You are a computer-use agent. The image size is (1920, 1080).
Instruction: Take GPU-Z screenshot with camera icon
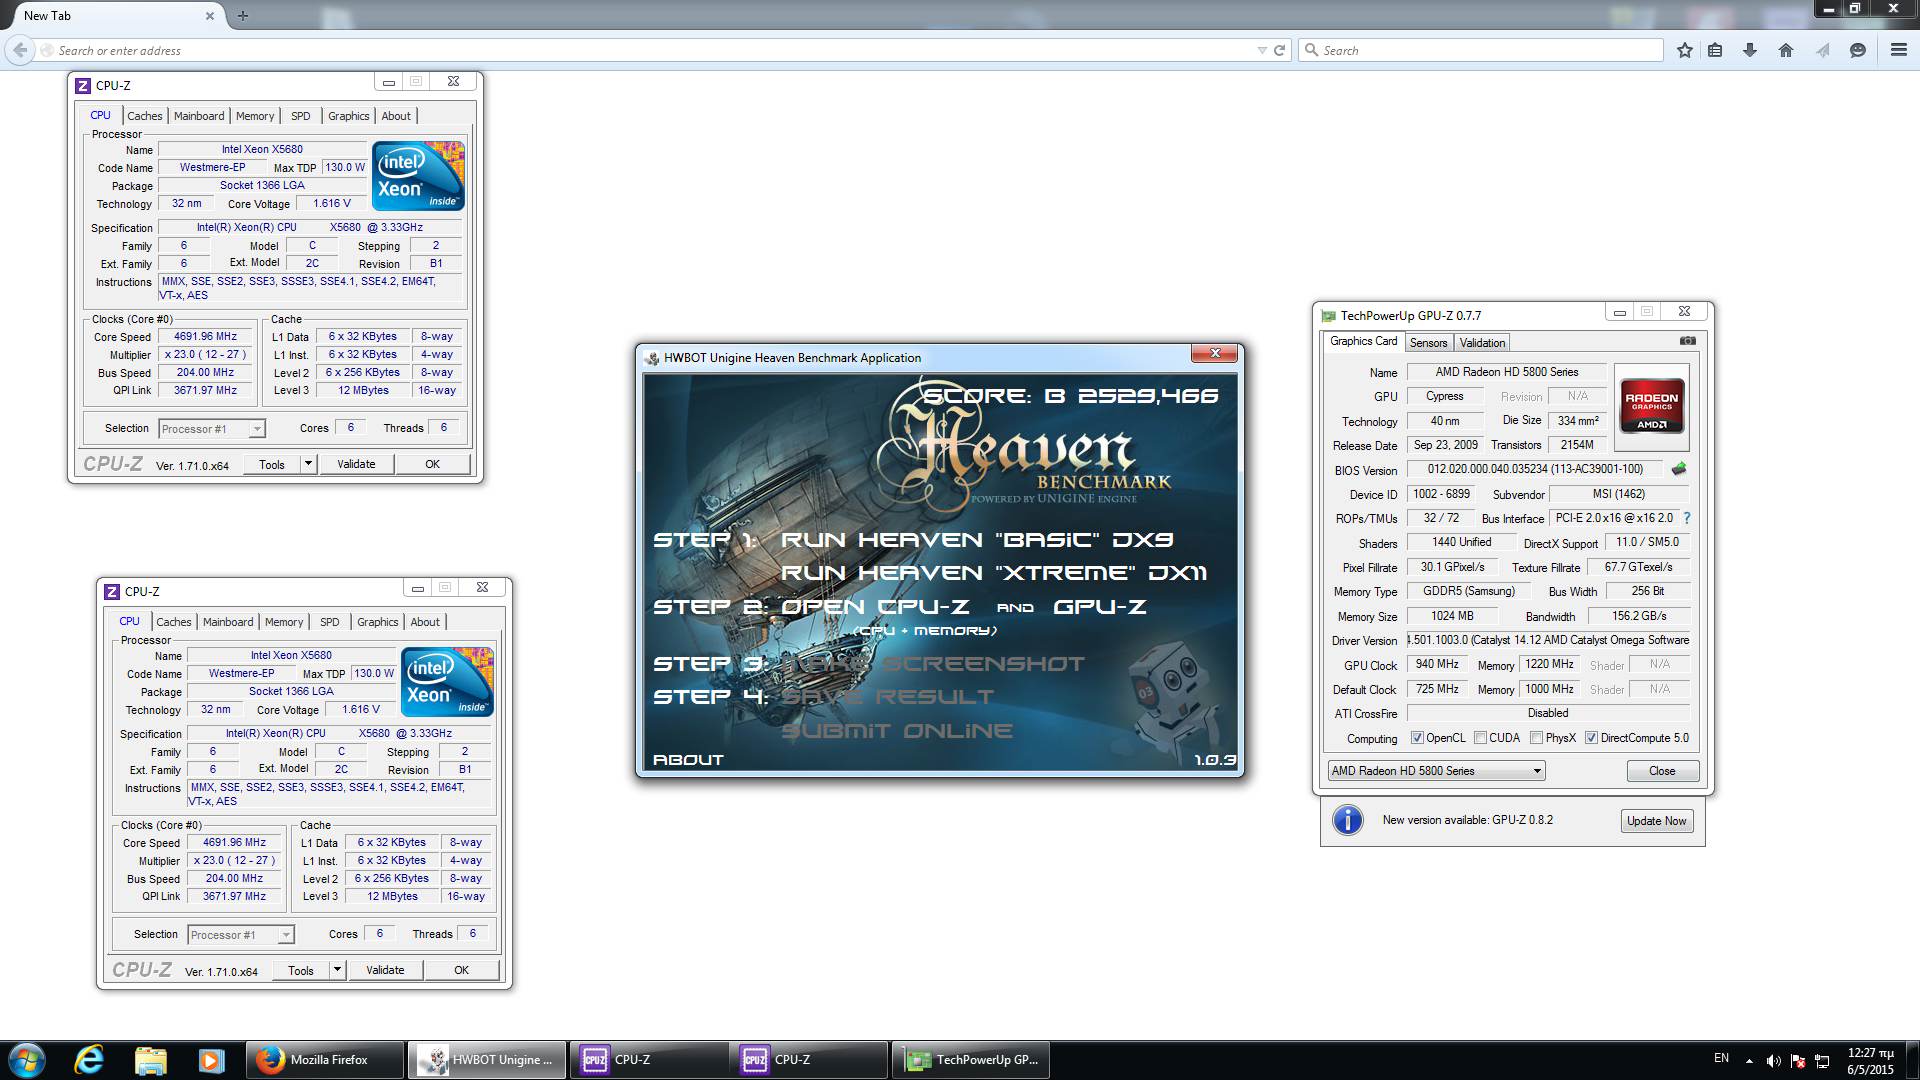pos(1688,341)
